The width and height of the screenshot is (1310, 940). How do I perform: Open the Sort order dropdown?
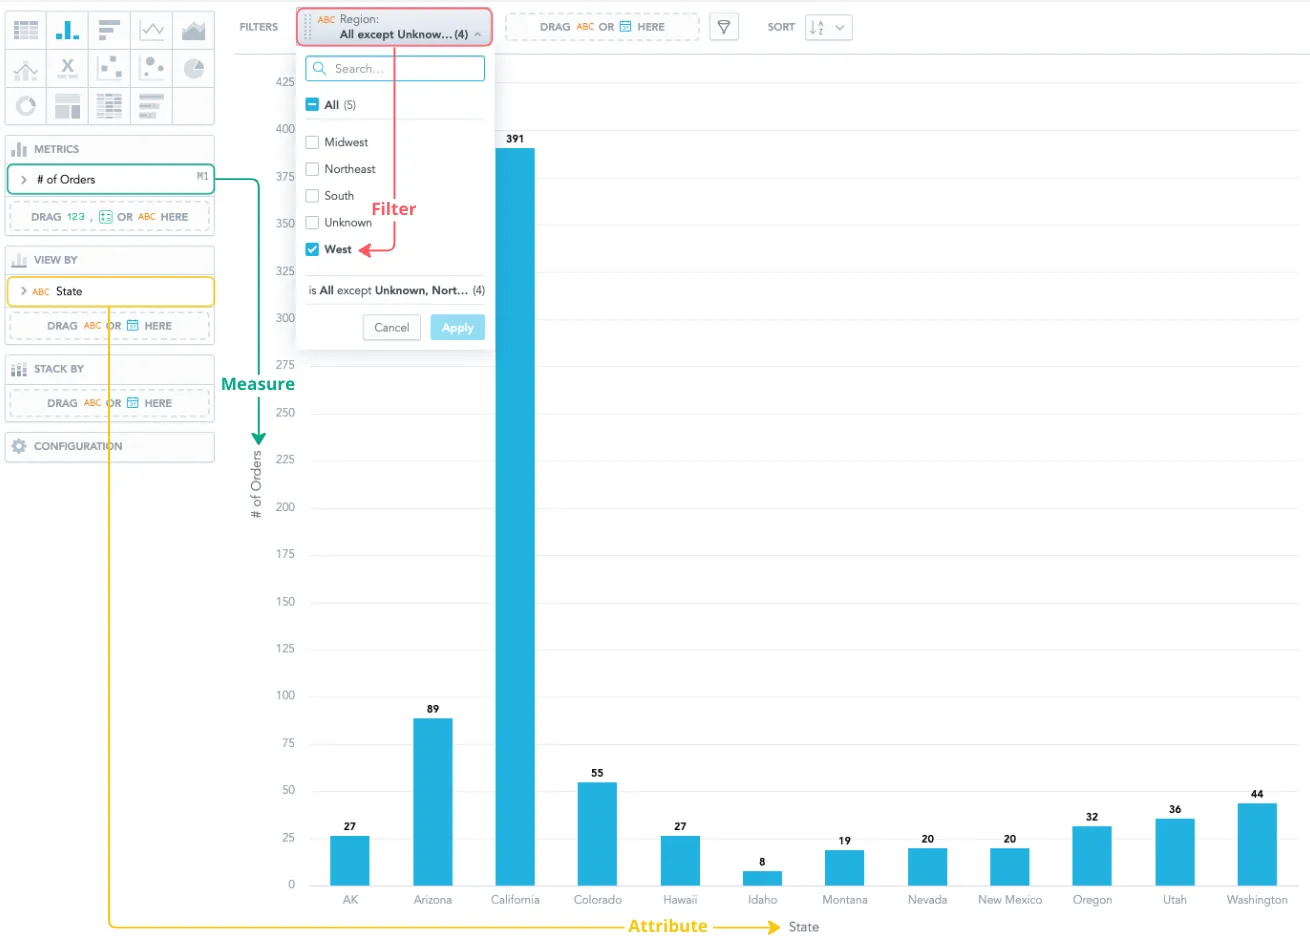pyautogui.click(x=826, y=27)
